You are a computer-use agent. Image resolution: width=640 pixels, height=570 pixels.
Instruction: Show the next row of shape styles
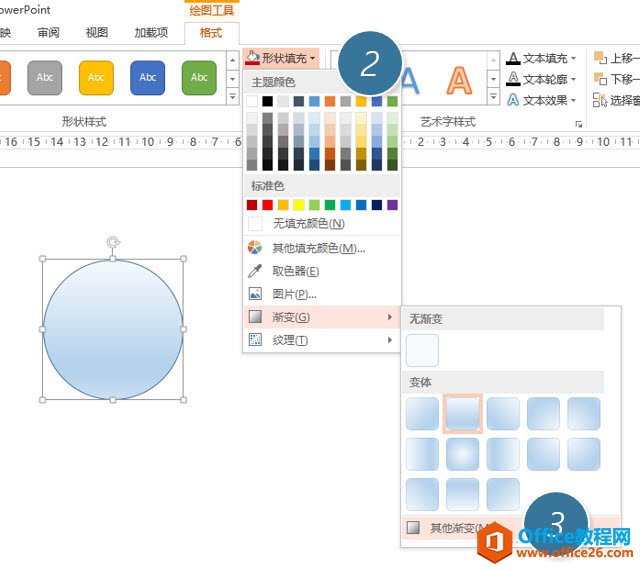[x=232, y=79]
